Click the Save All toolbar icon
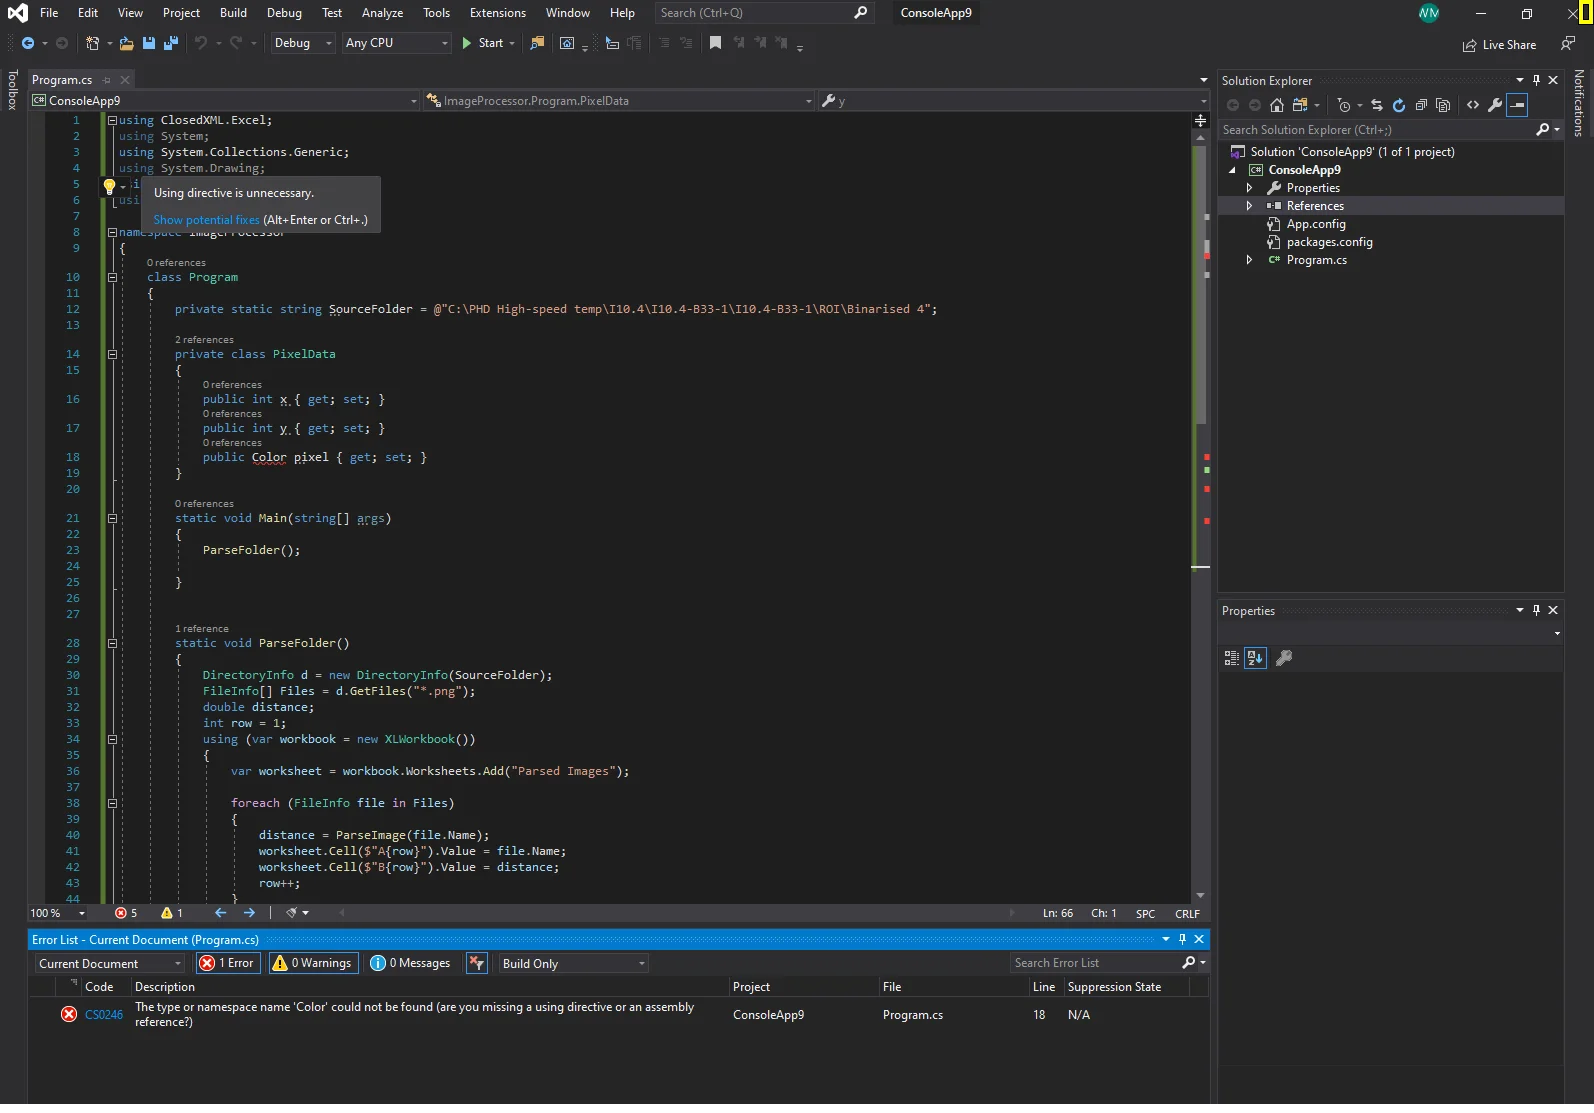The width and height of the screenshot is (1594, 1113). [x=171, y=43]
